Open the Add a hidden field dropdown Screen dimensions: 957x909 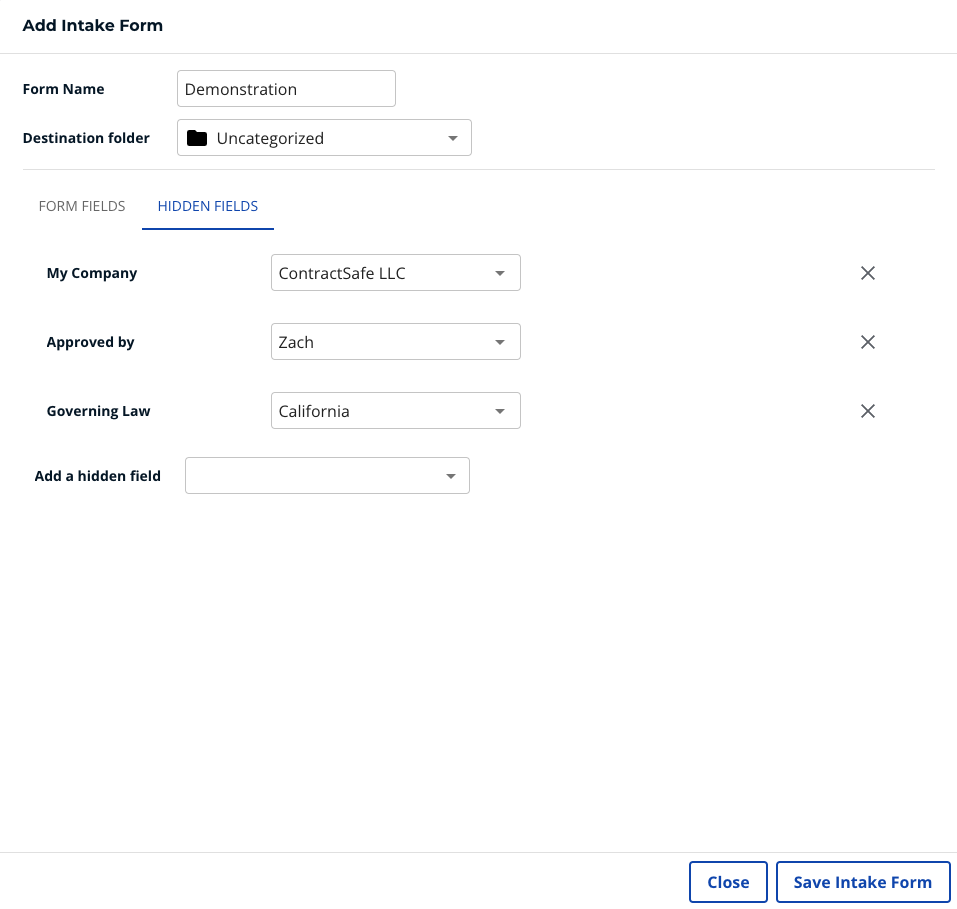tap(327, 475)
